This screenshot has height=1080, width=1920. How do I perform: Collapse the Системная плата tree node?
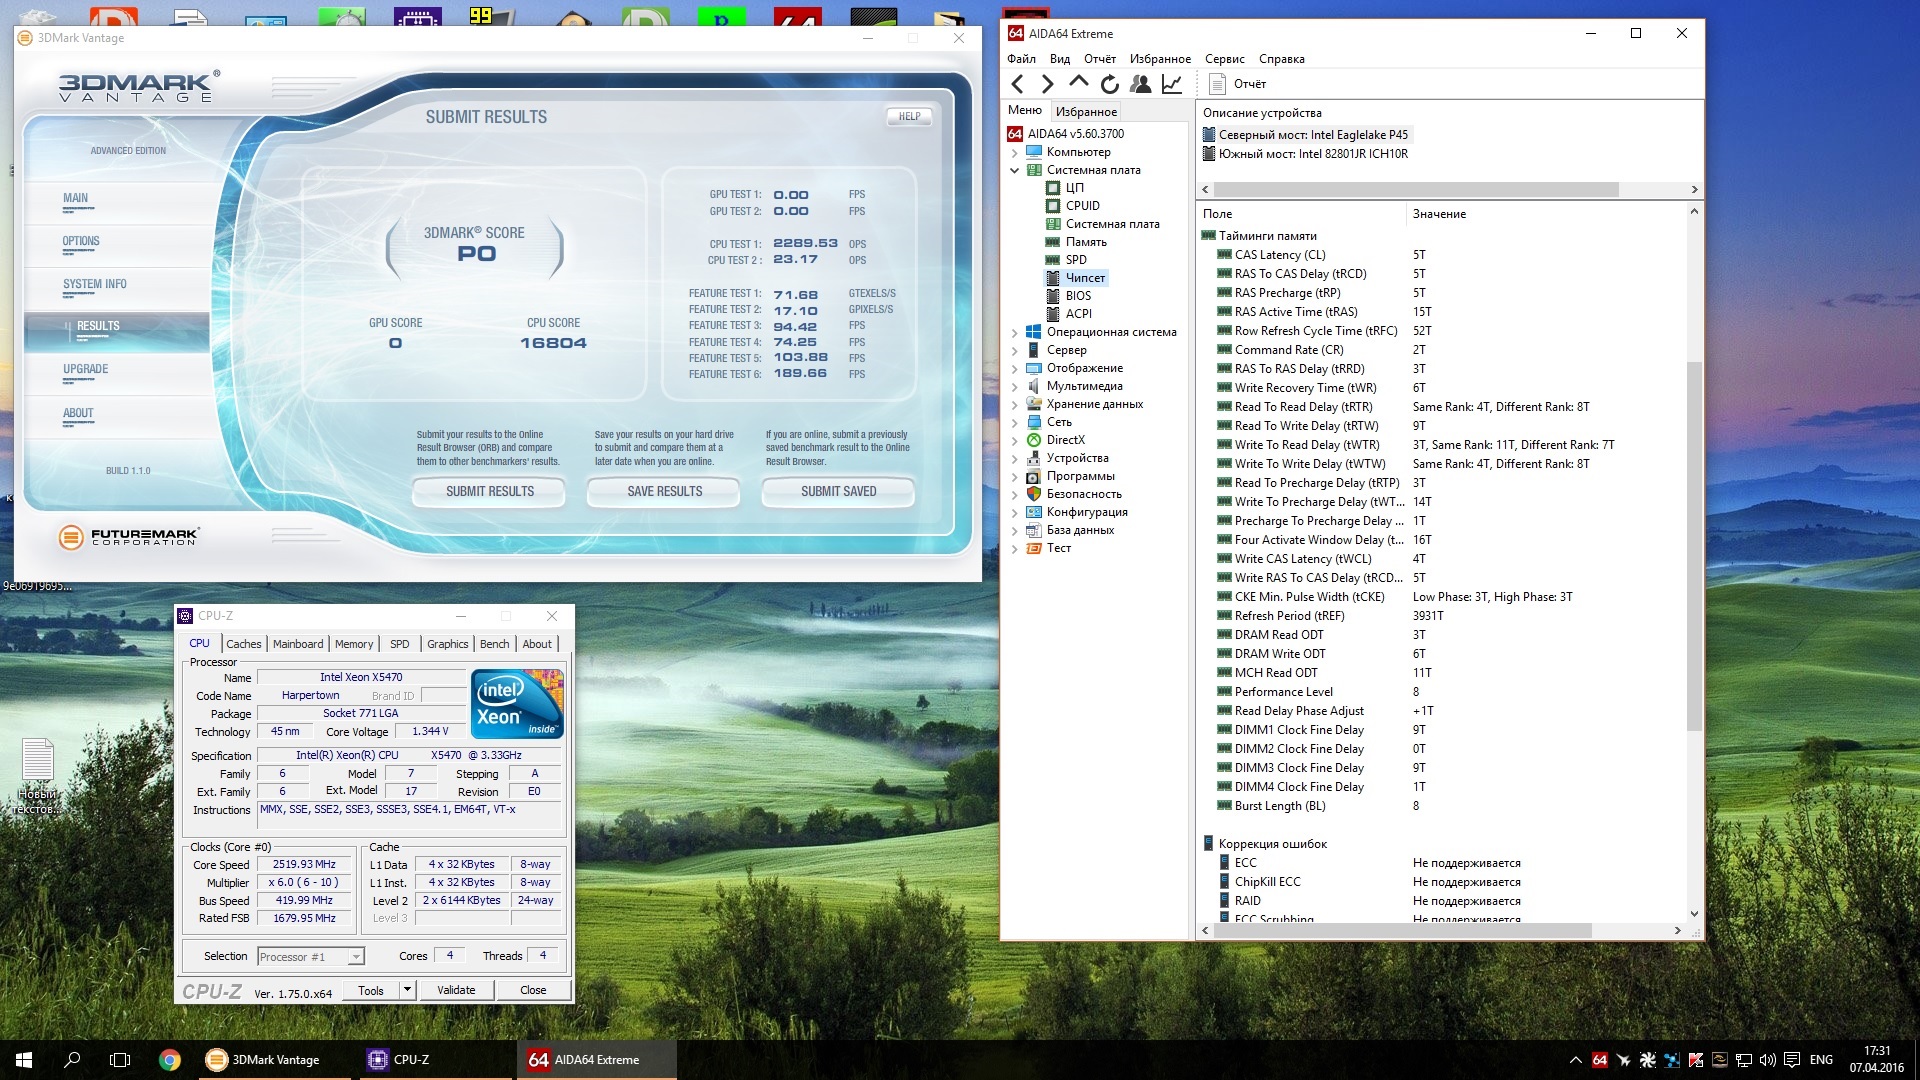pyautogui.click(x=1014, y=171)
